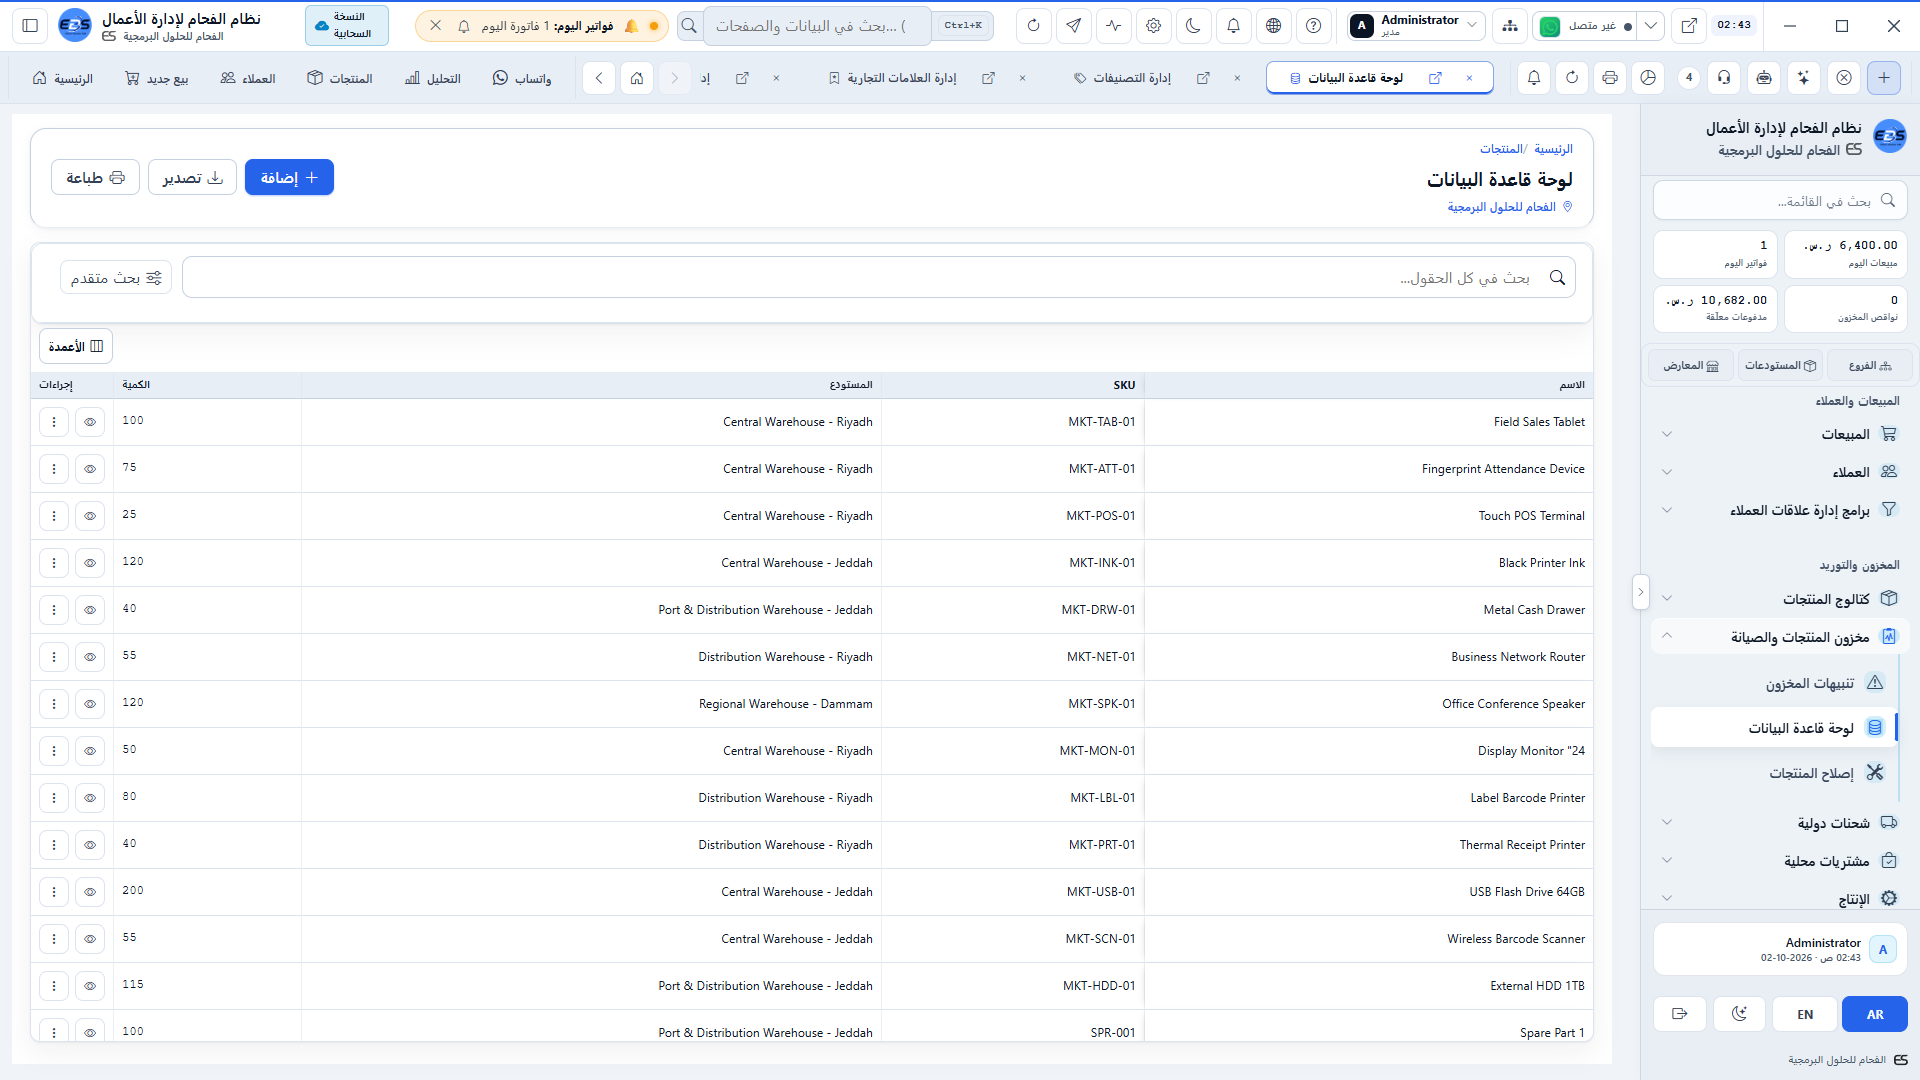The image size is (1920, 1080).
Task: View details of Field Sales Tablet row
Action: [89, 422]
